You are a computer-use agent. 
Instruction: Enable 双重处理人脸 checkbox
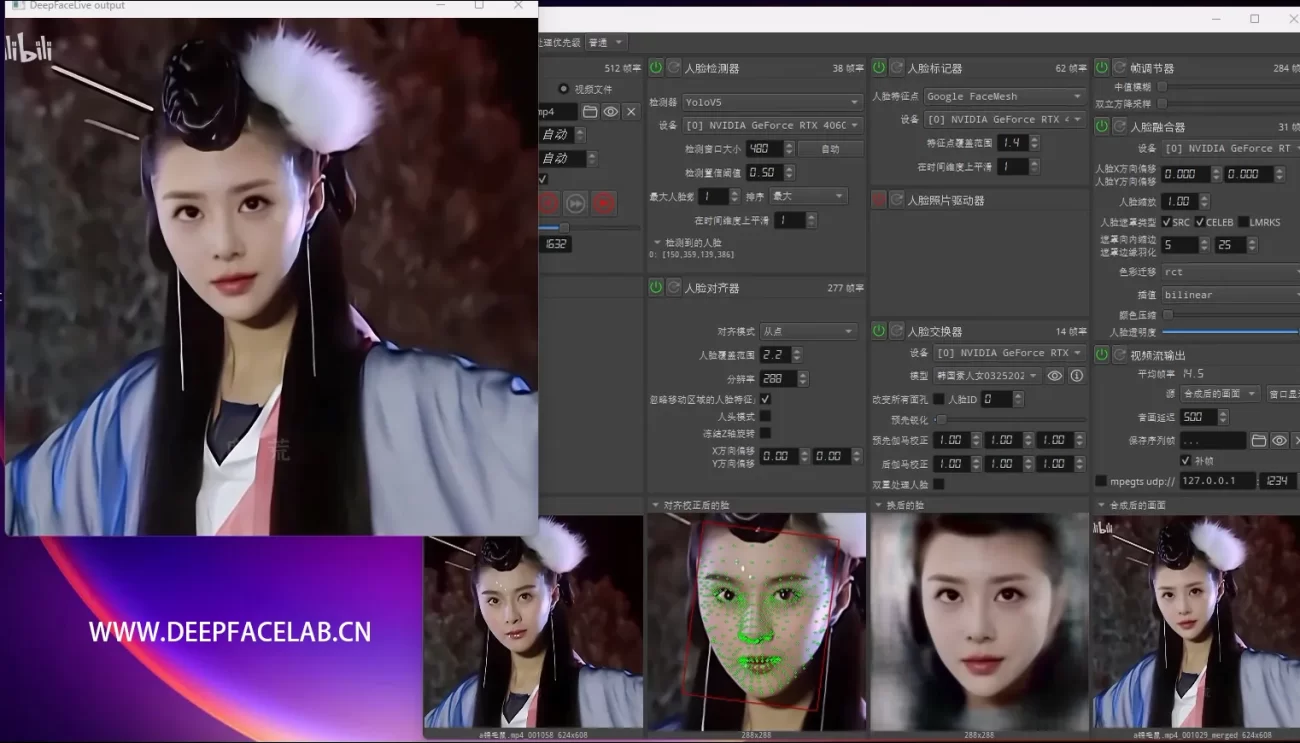pos(938,484)
